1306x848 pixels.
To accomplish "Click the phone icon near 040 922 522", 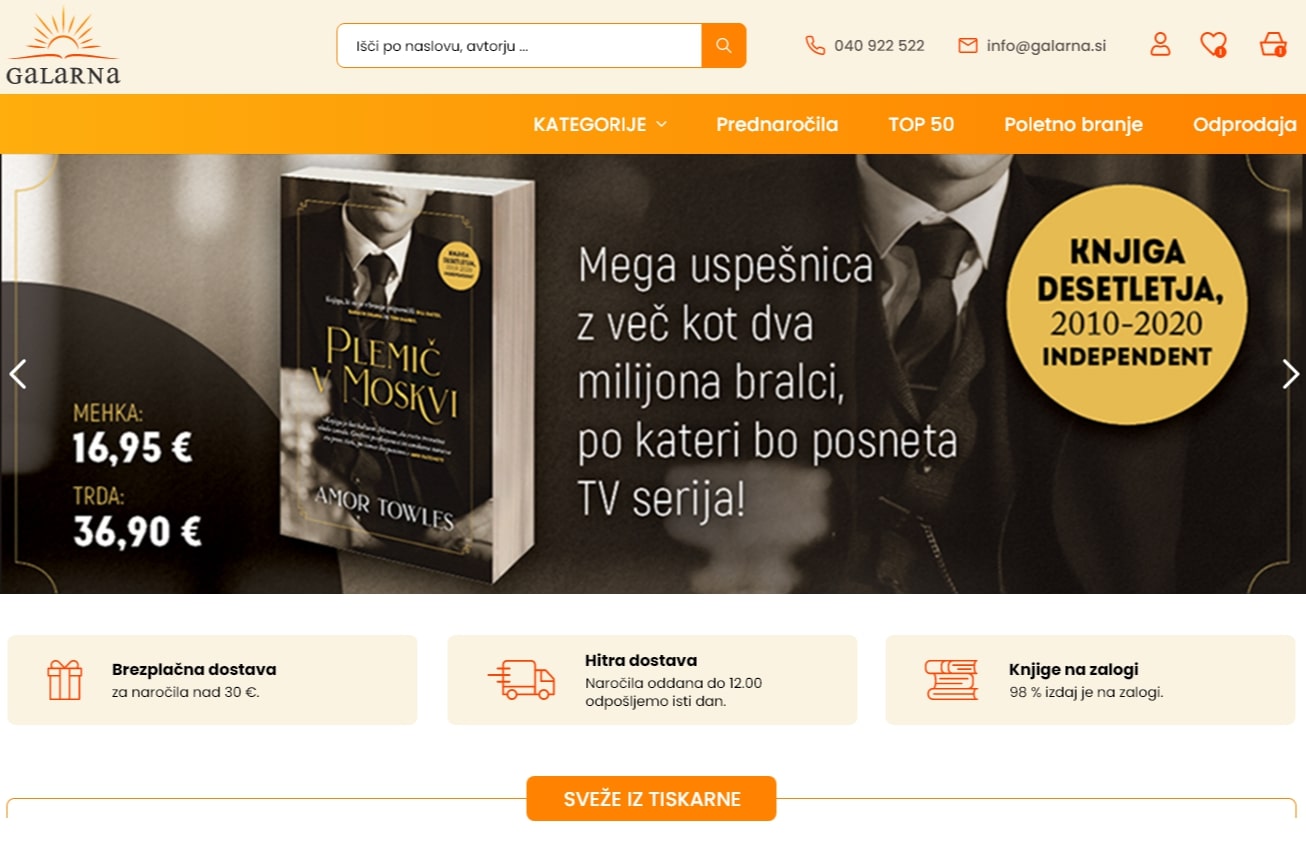I will pos(815,46).
